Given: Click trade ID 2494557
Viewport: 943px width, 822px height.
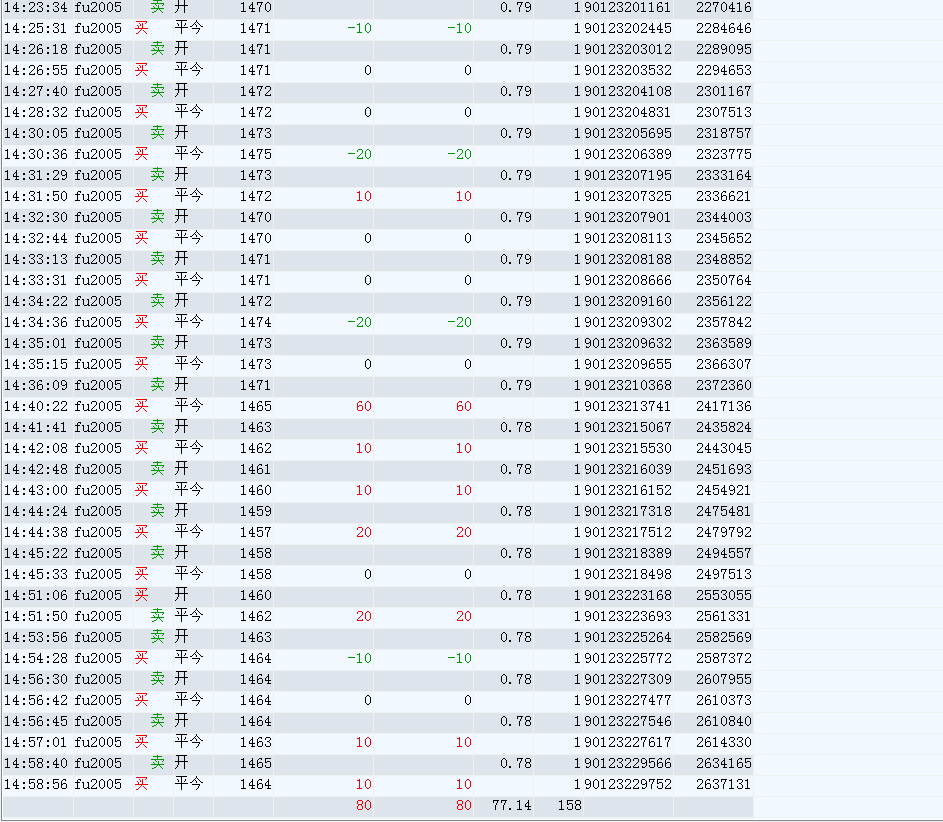Looking at the screenshot, I should (x=723, y=554).
